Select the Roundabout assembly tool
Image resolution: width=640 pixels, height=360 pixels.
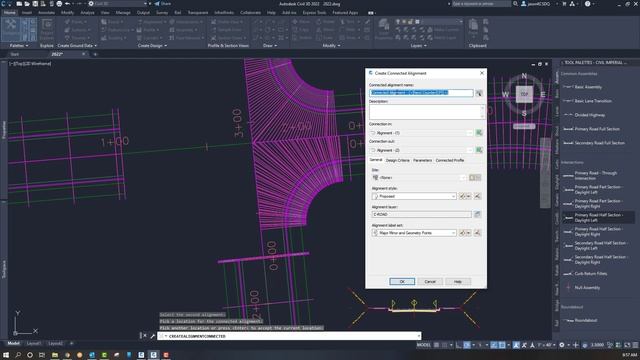point(586,320)
